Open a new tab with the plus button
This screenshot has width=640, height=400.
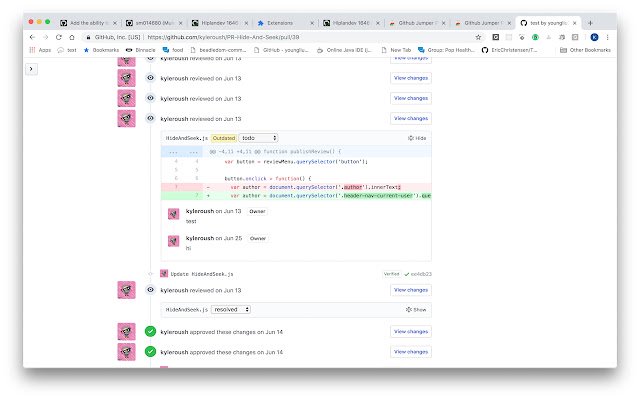coord(590,23)
